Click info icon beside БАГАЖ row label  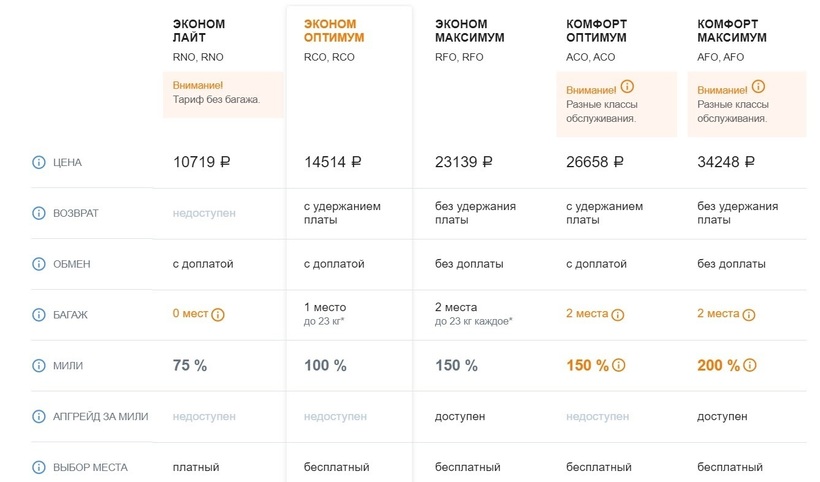pyautogui.click(x=39, y=315)
